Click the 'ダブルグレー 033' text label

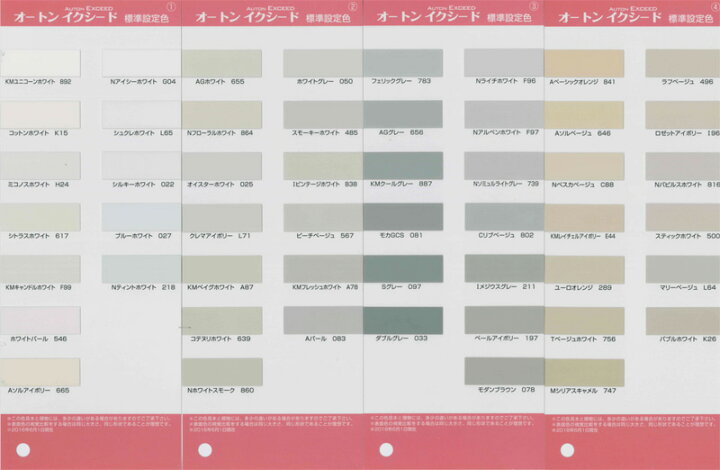[x=401, y=338]
